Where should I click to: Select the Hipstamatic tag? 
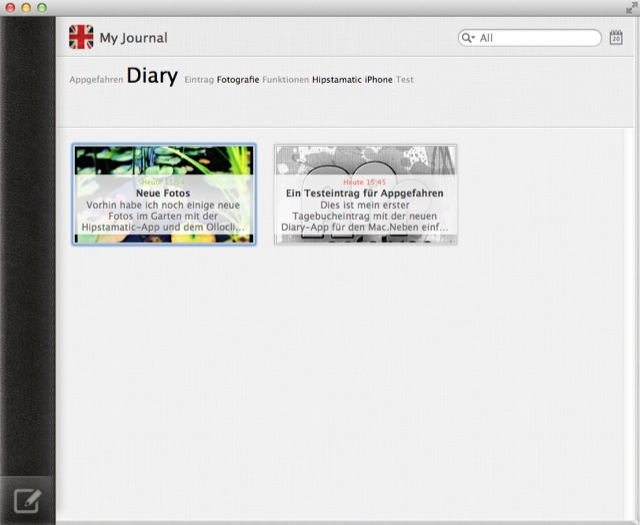[x=336, y=80]
